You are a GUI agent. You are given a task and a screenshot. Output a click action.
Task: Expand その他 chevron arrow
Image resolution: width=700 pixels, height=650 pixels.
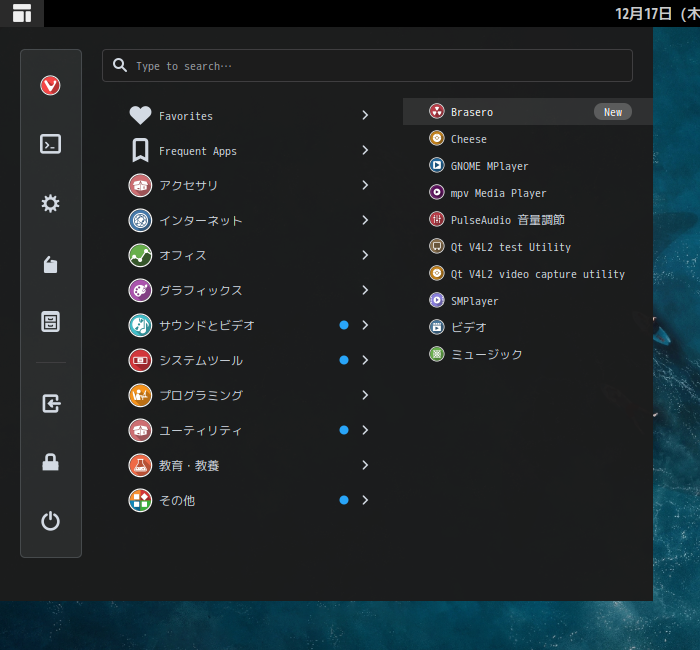pyautogui.click(x=365, y=500)
